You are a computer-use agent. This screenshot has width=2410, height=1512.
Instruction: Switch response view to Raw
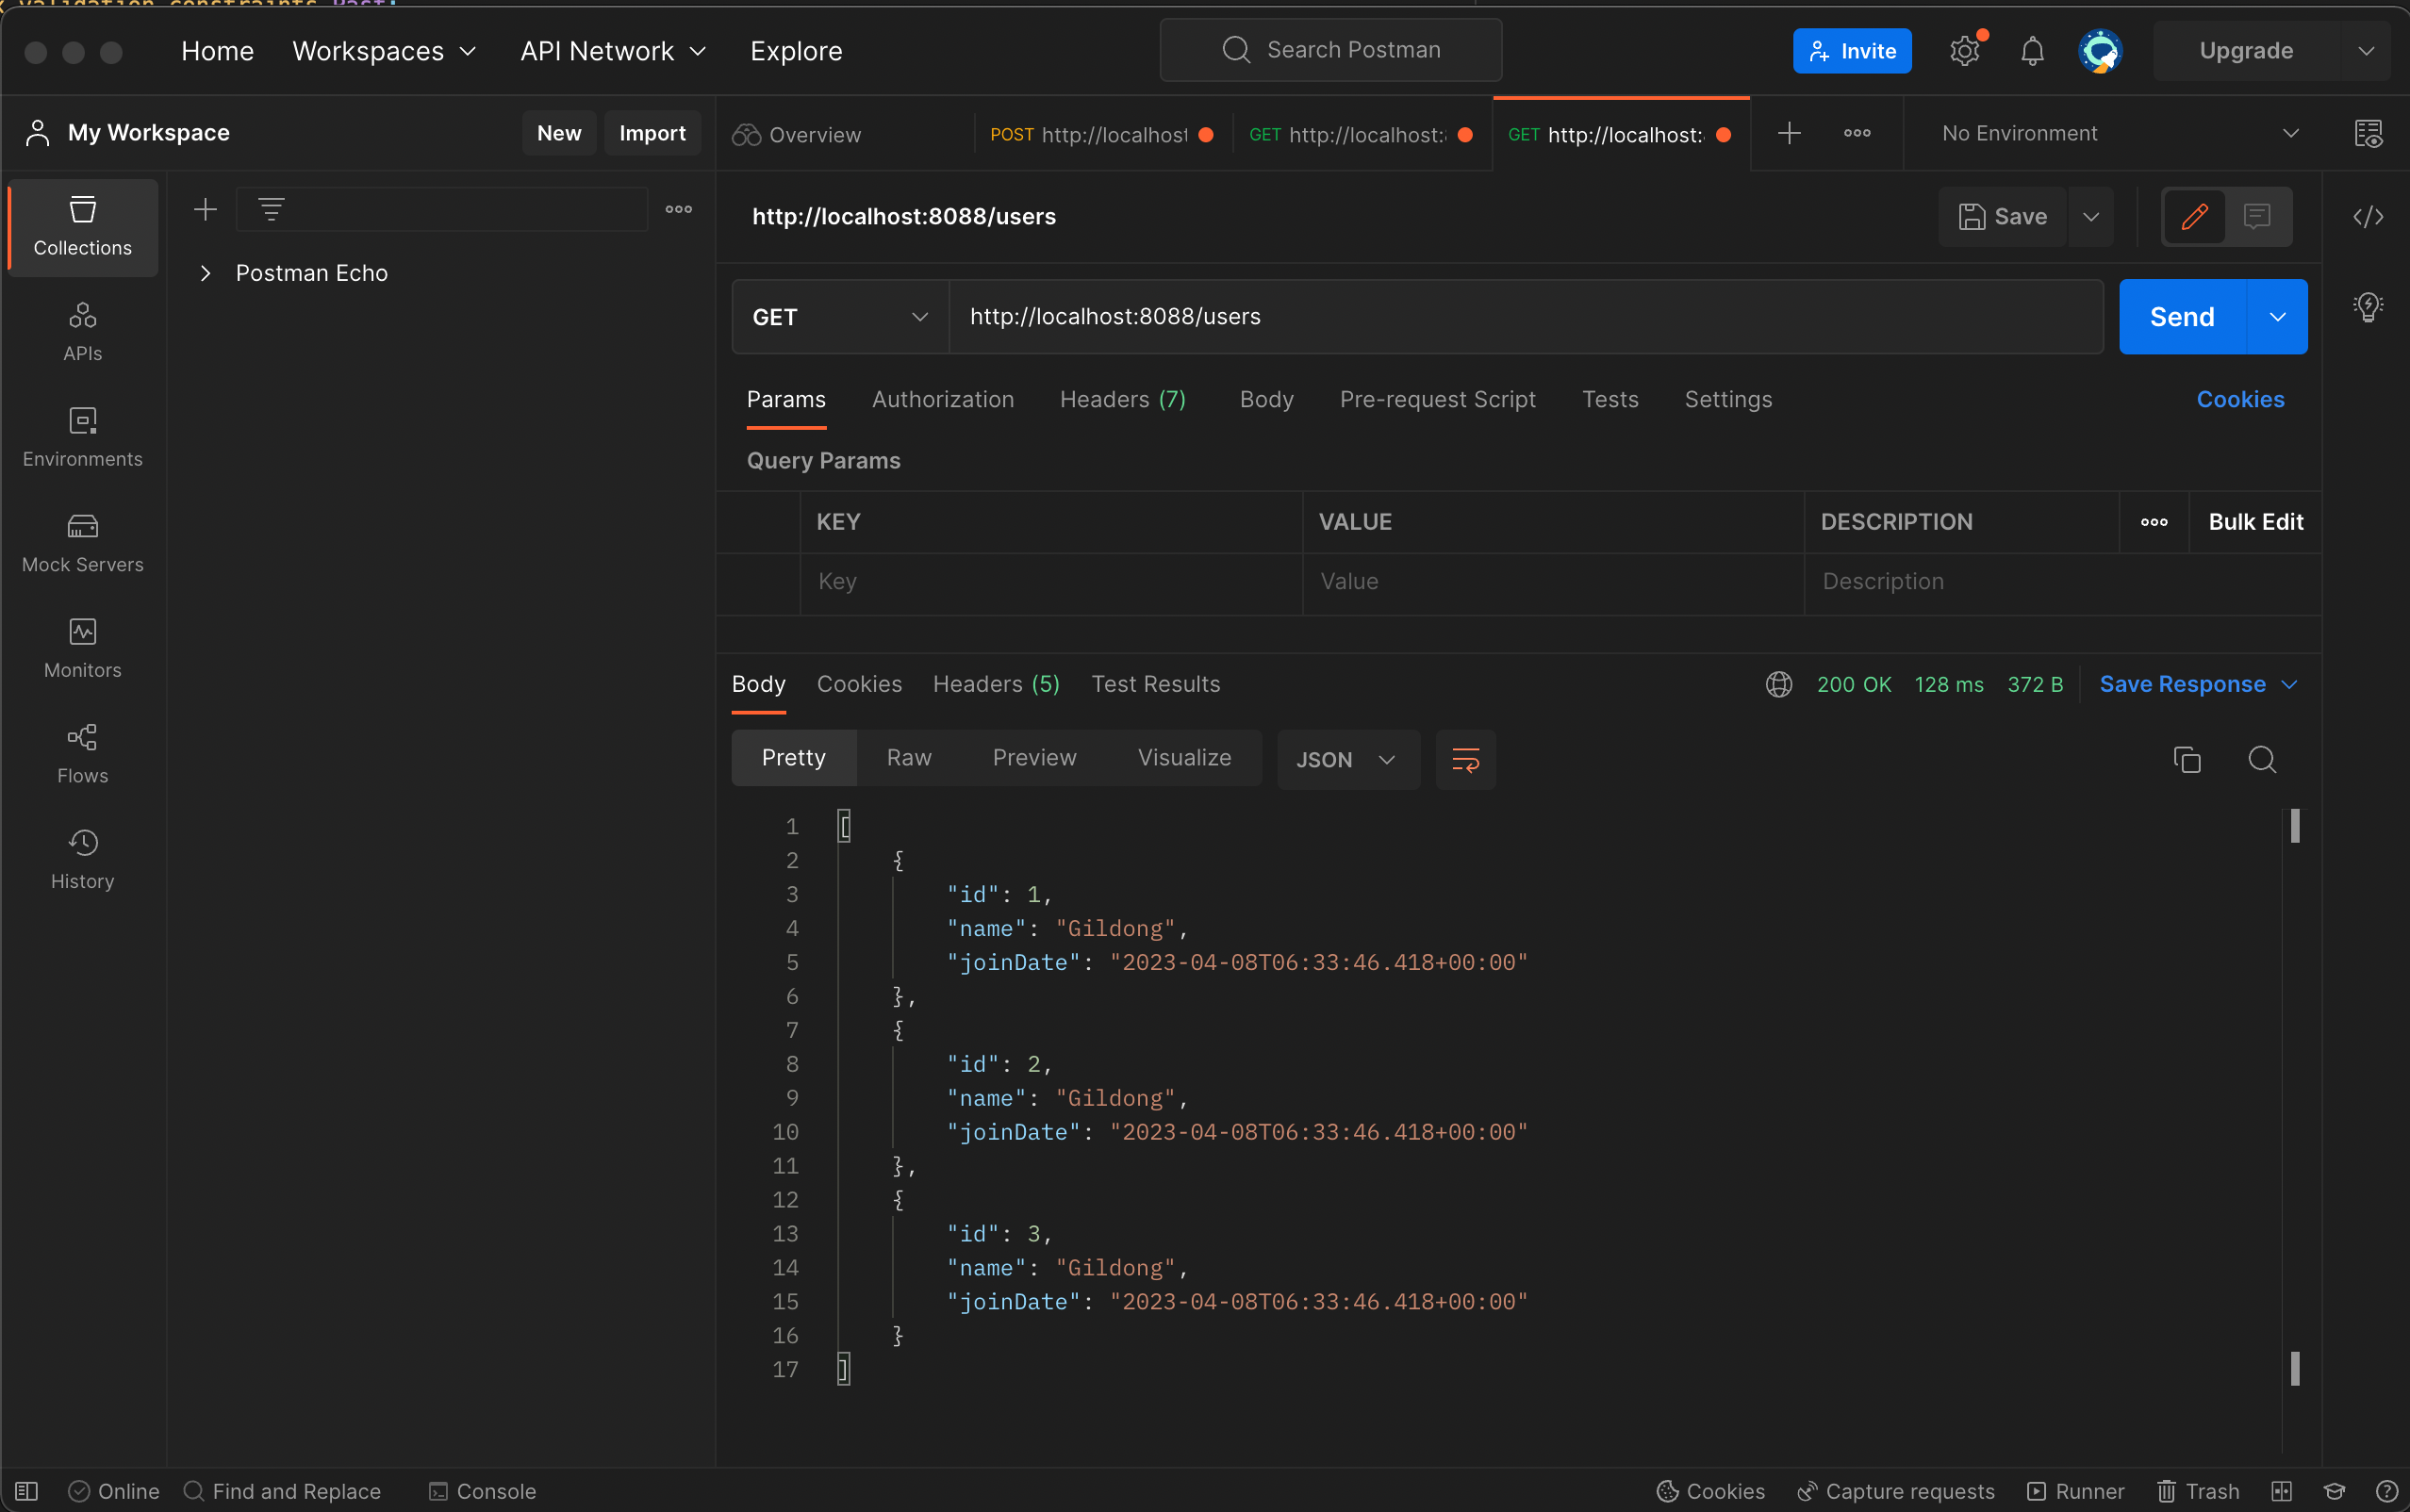(x=909, y=758)
